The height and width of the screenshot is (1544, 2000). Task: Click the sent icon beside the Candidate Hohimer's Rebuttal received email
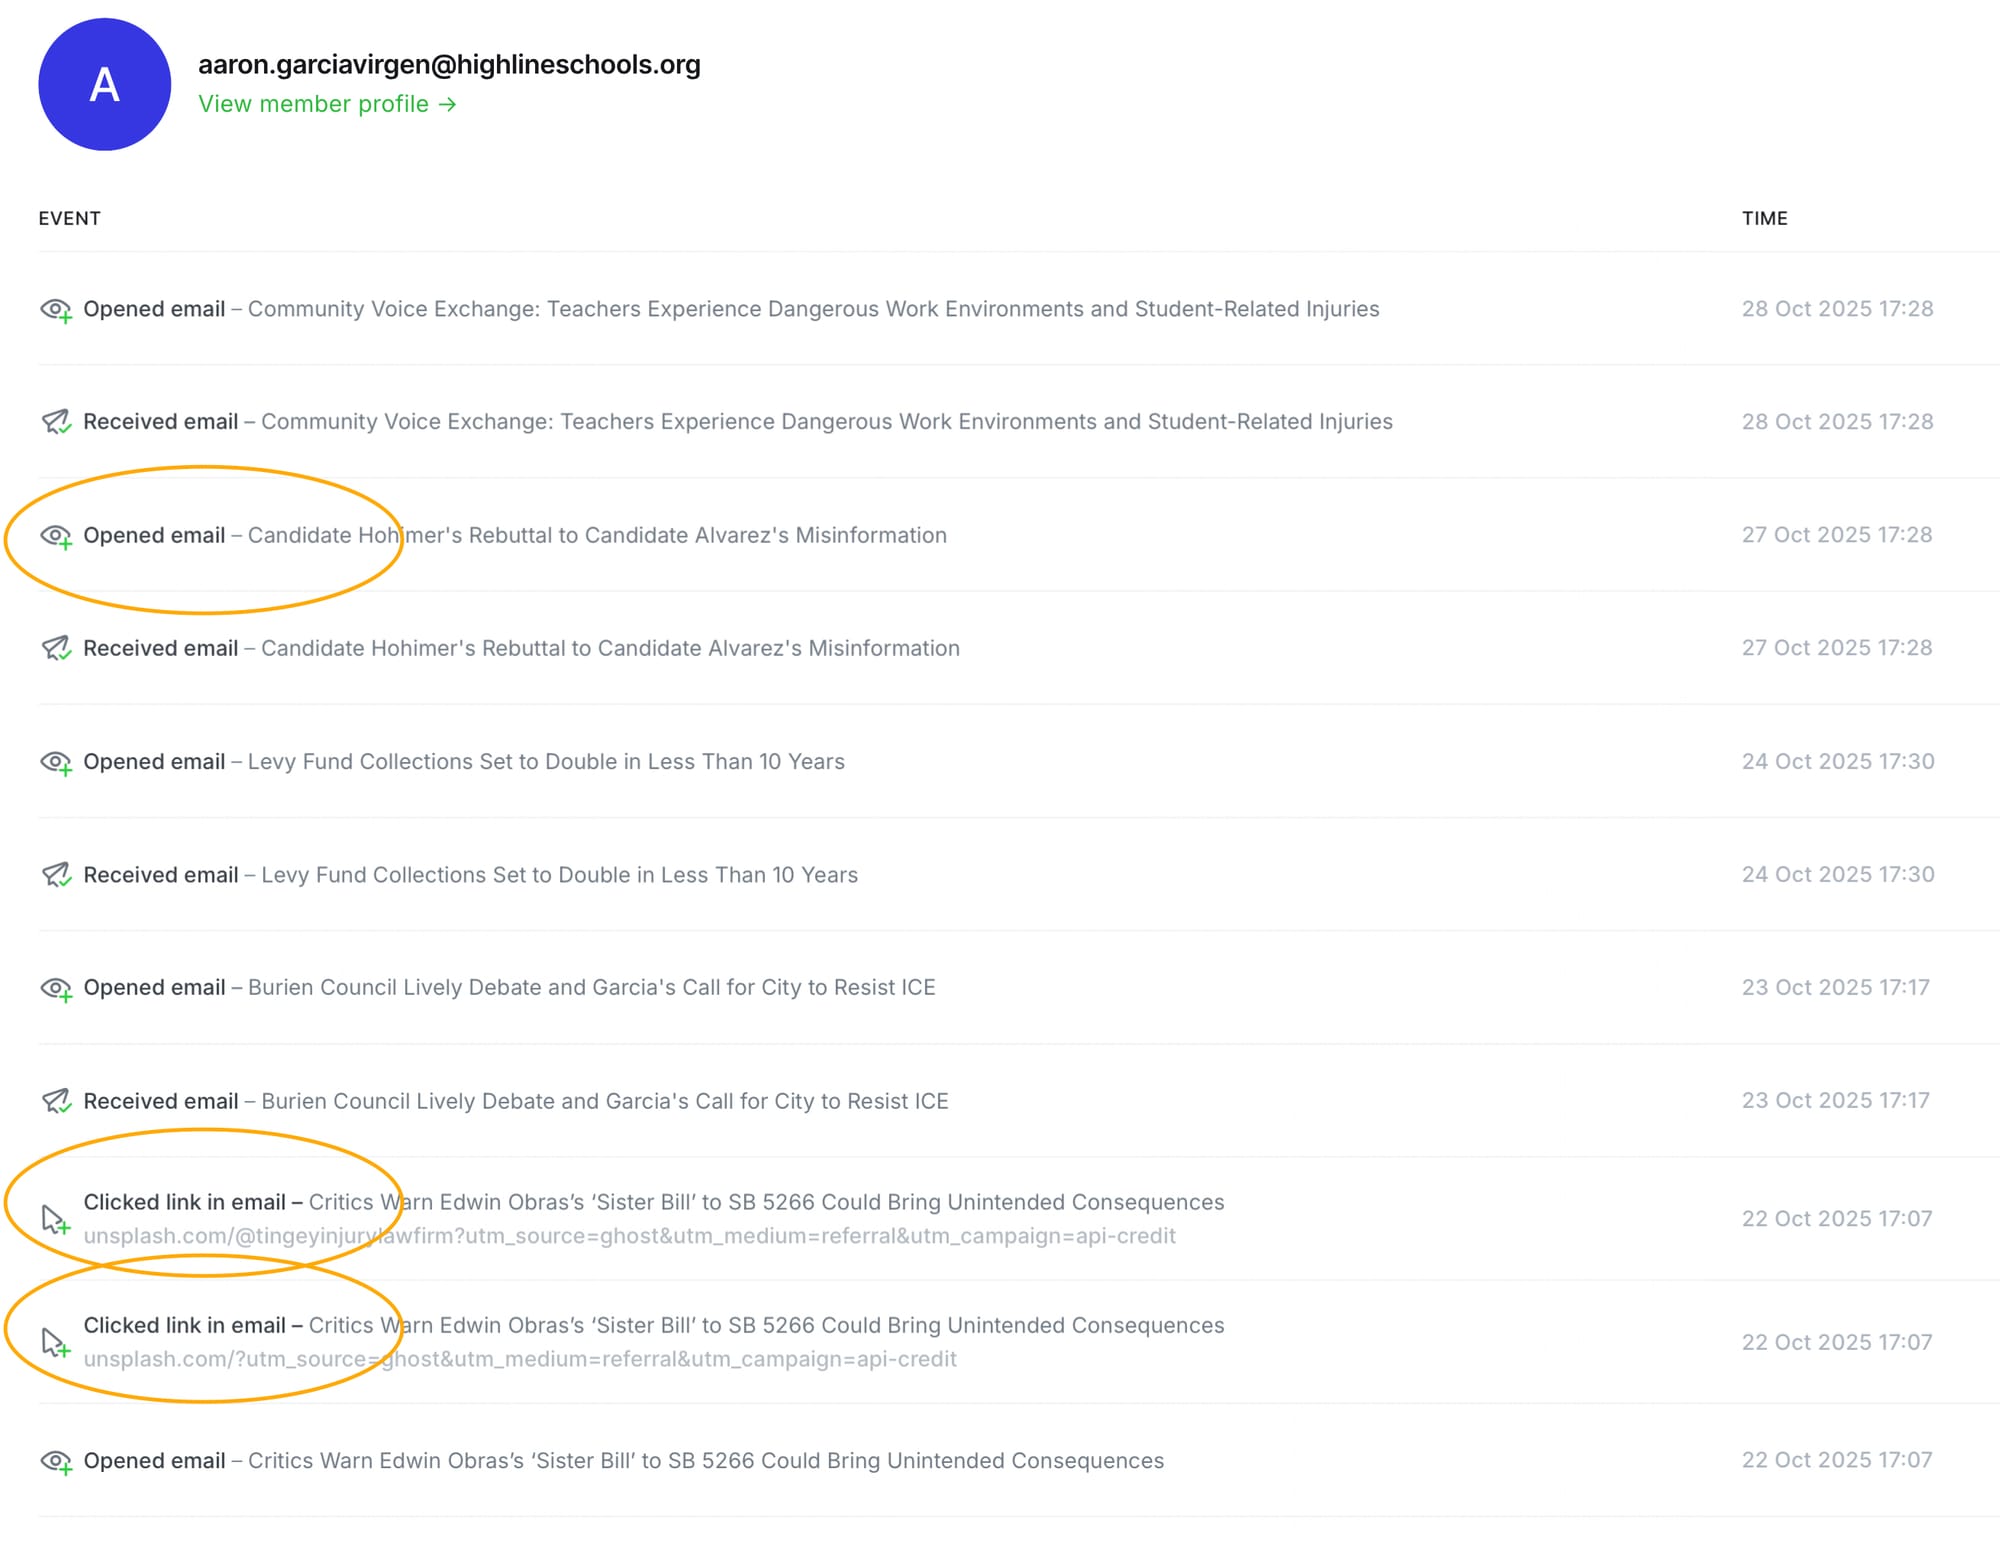click(x=56, y=648)
